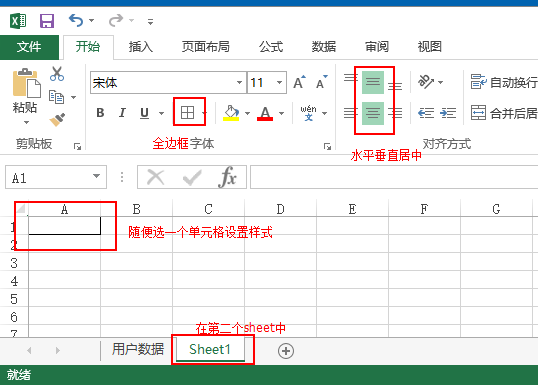Save the workbook with the floppy disk icon
538x385 pixels.
click(47, 21)
